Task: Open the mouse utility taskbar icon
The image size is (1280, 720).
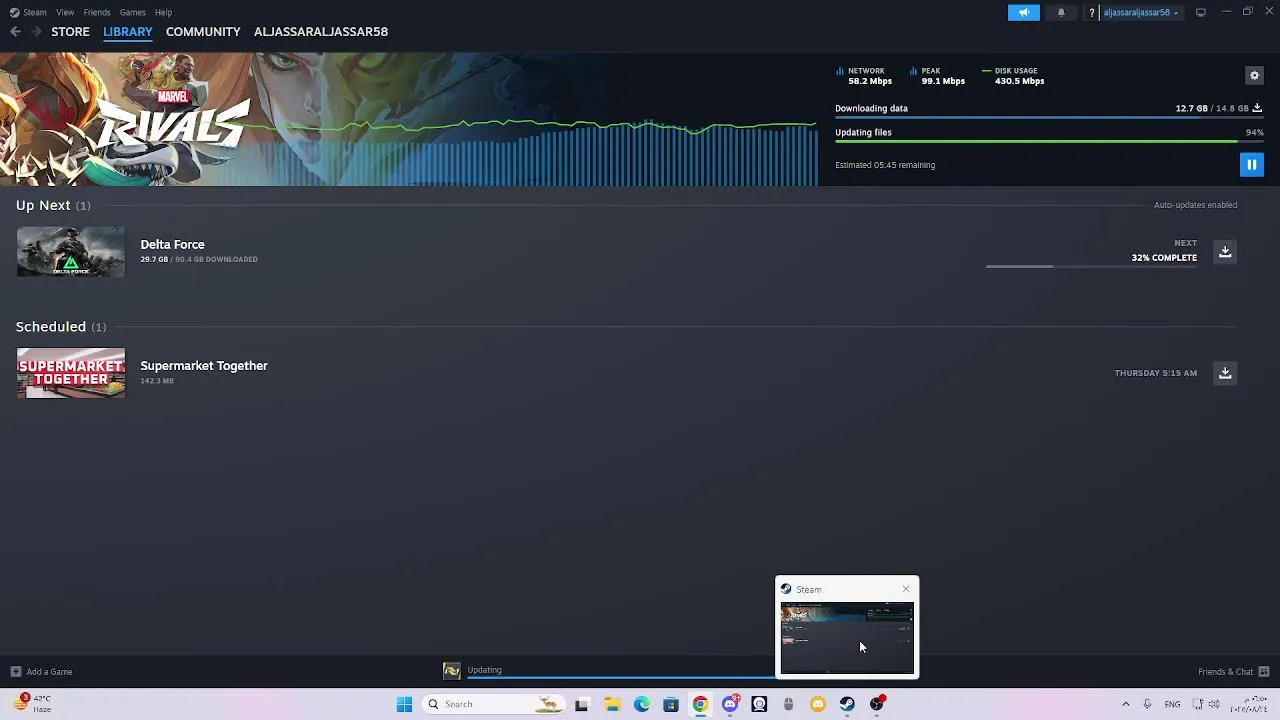Action: (x=788, y=704)
